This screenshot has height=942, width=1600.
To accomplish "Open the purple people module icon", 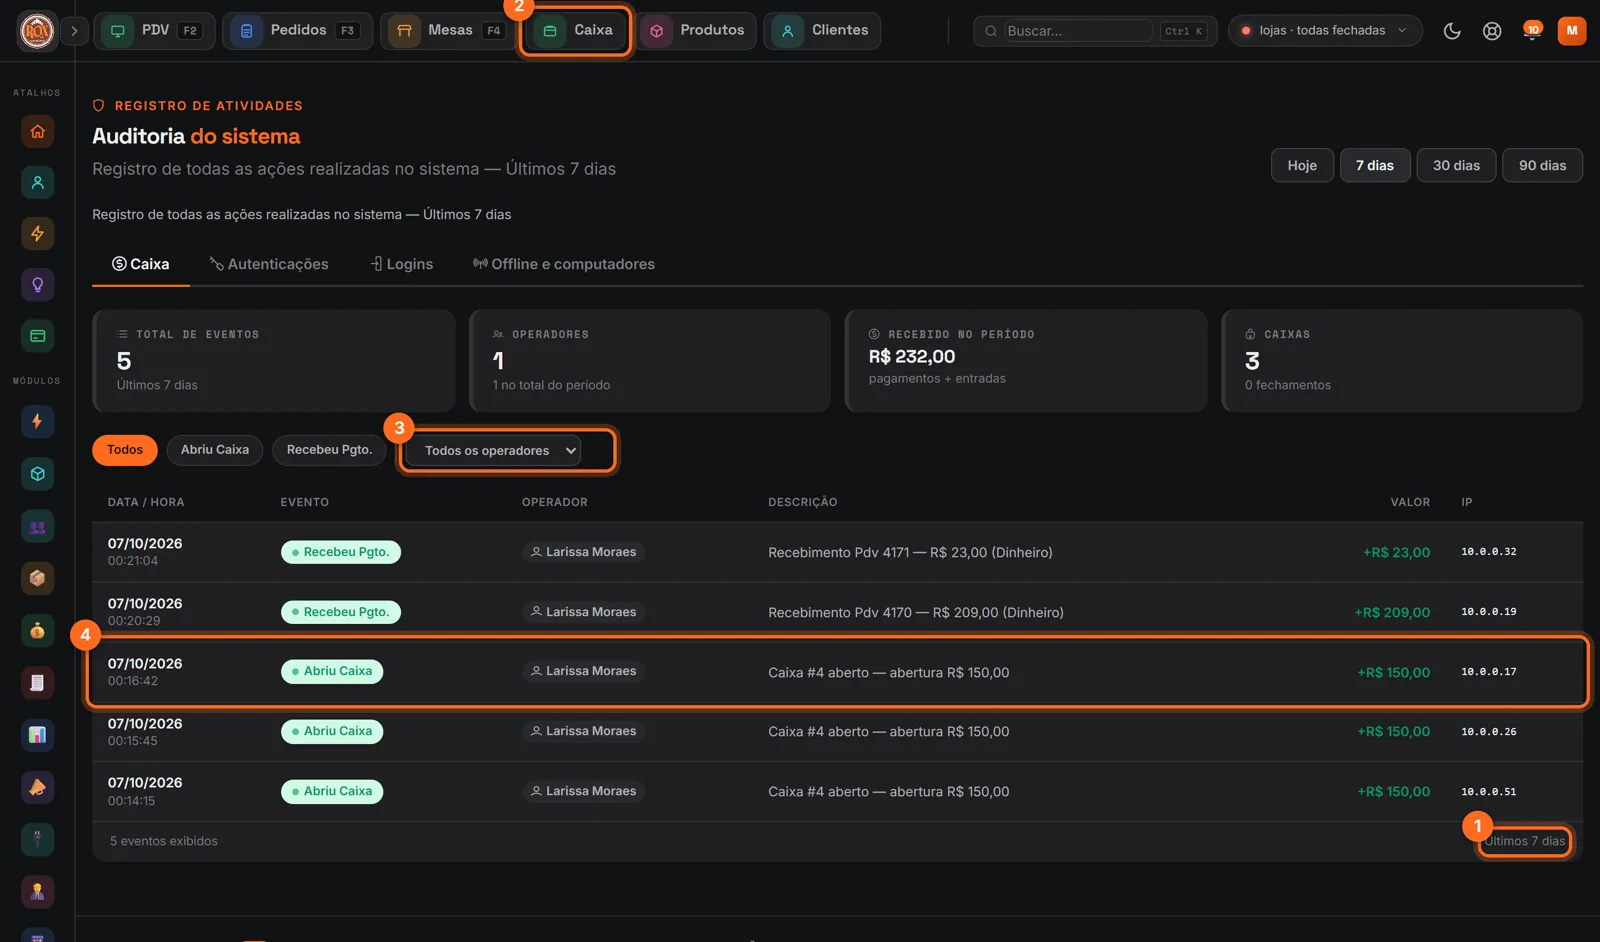I will pos(37,526).
